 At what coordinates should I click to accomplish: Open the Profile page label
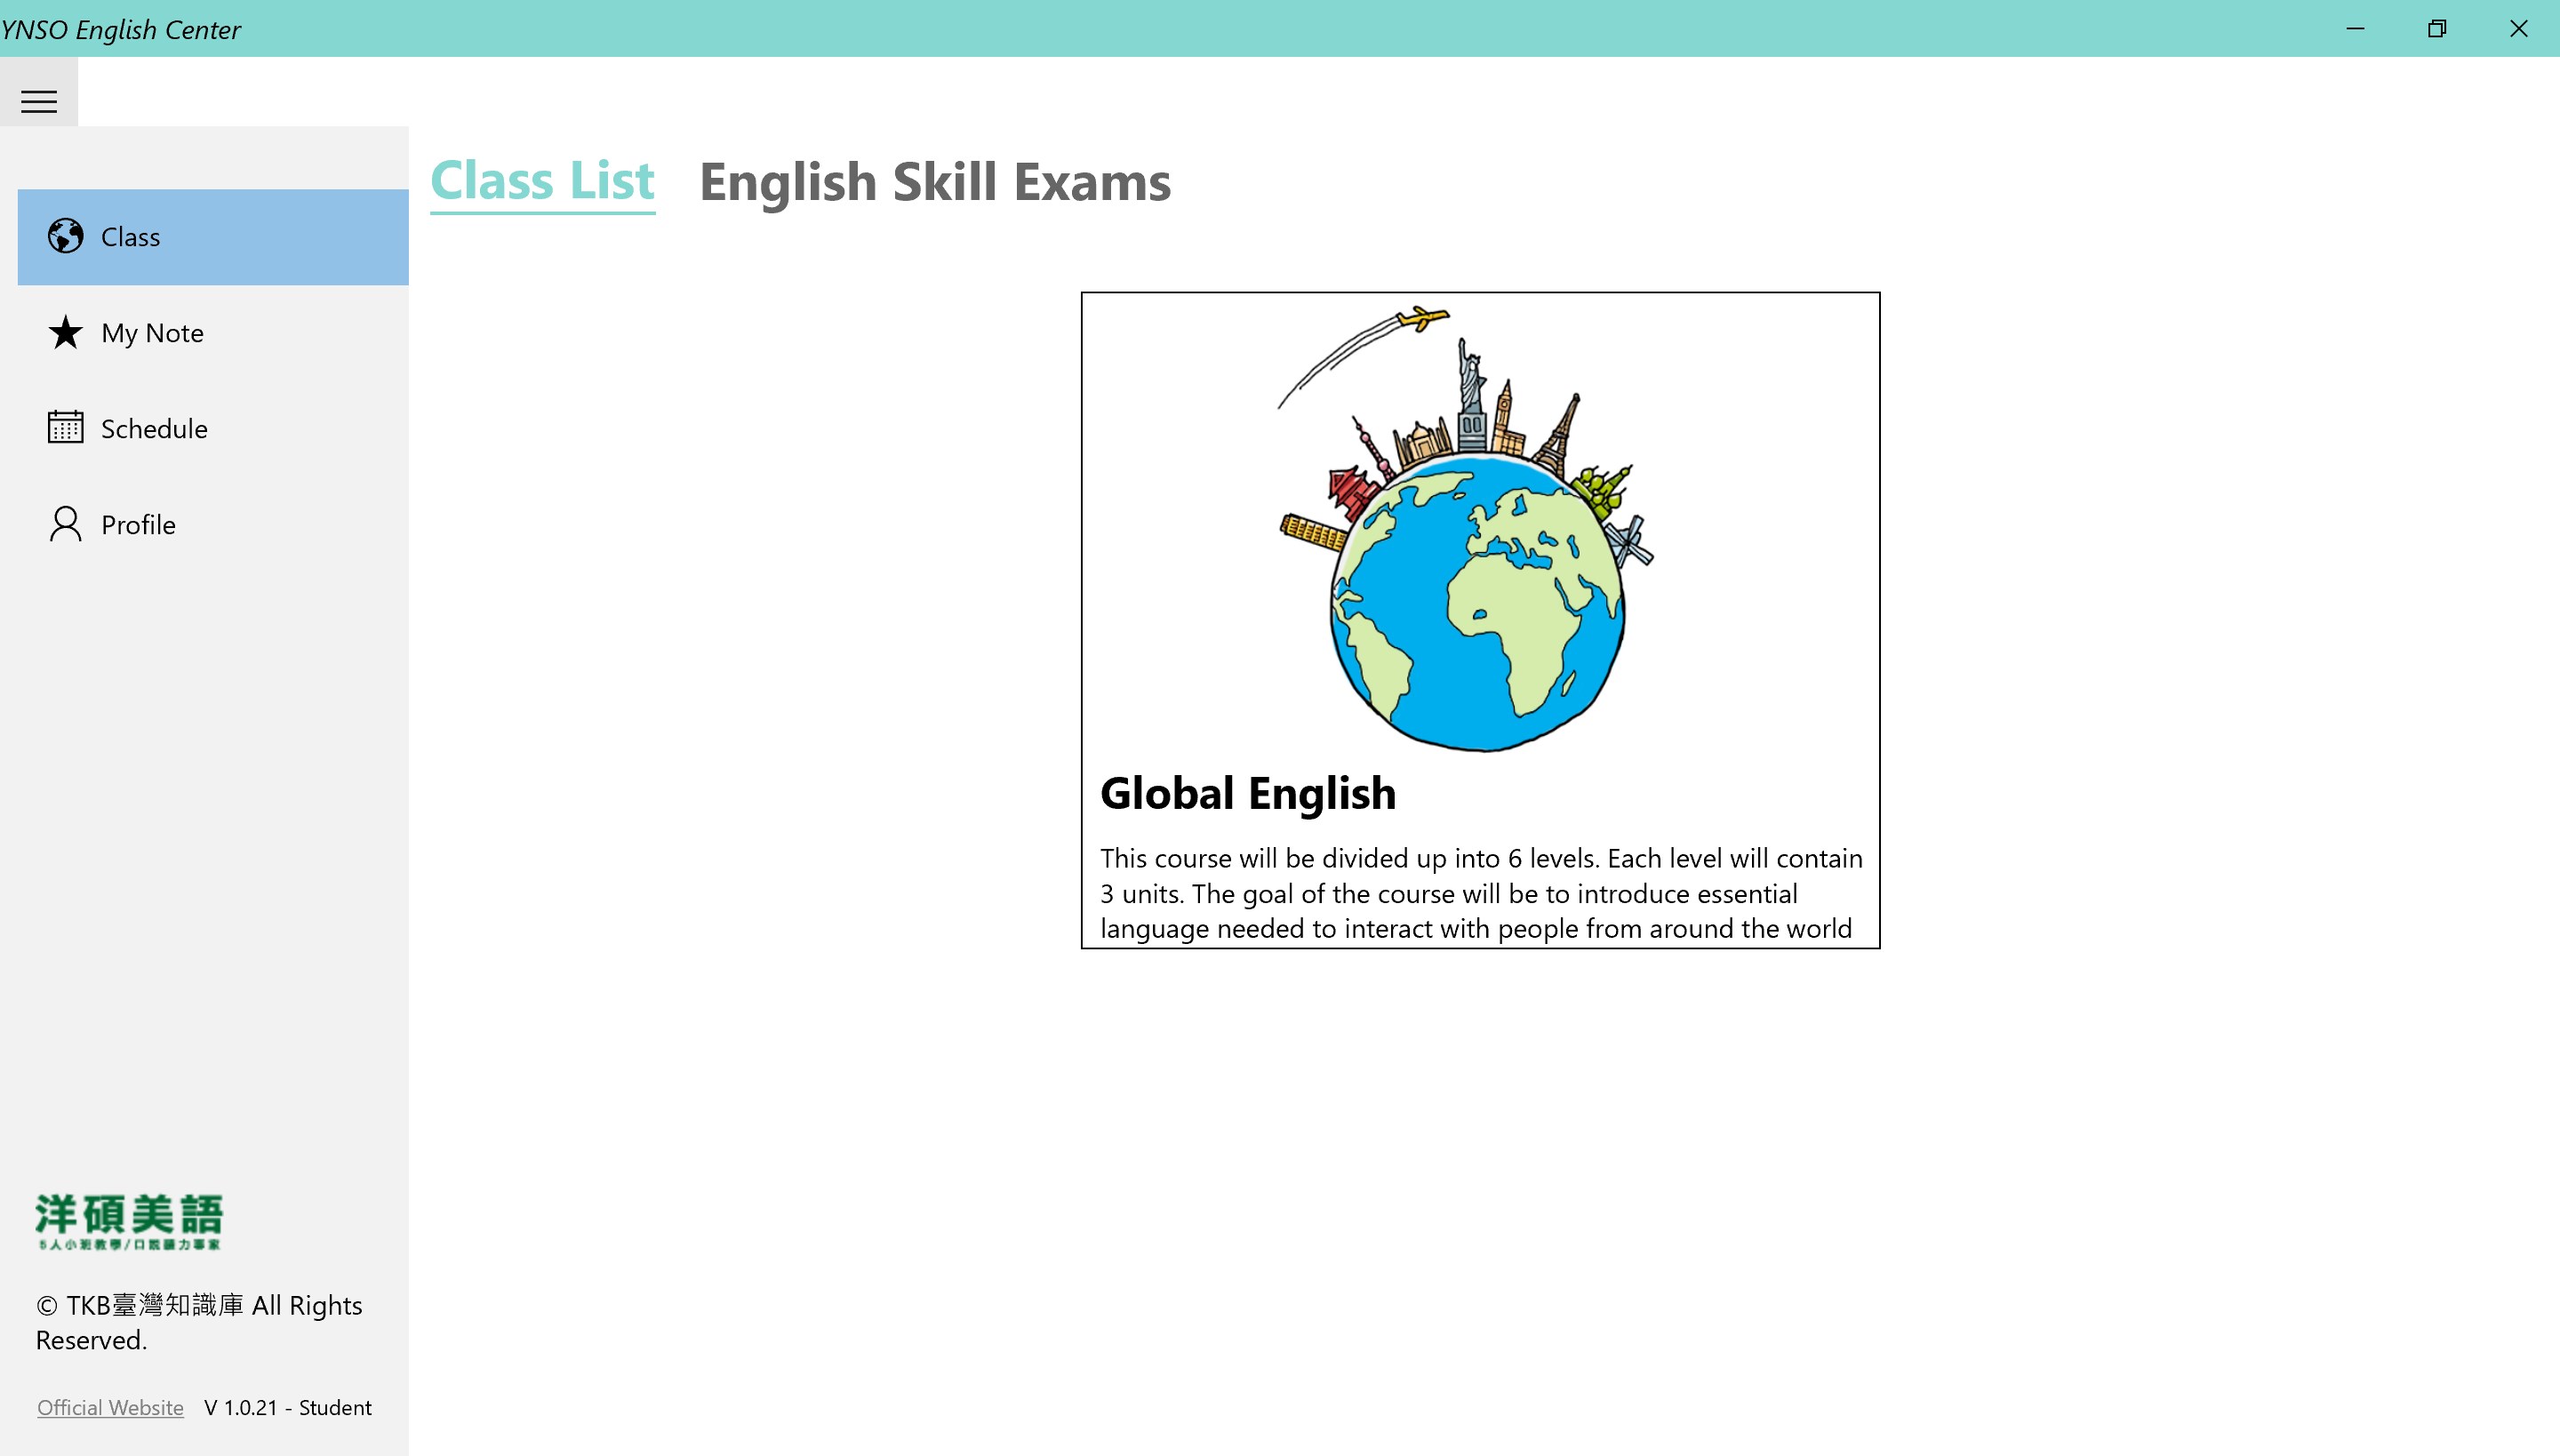pos(138,525)
